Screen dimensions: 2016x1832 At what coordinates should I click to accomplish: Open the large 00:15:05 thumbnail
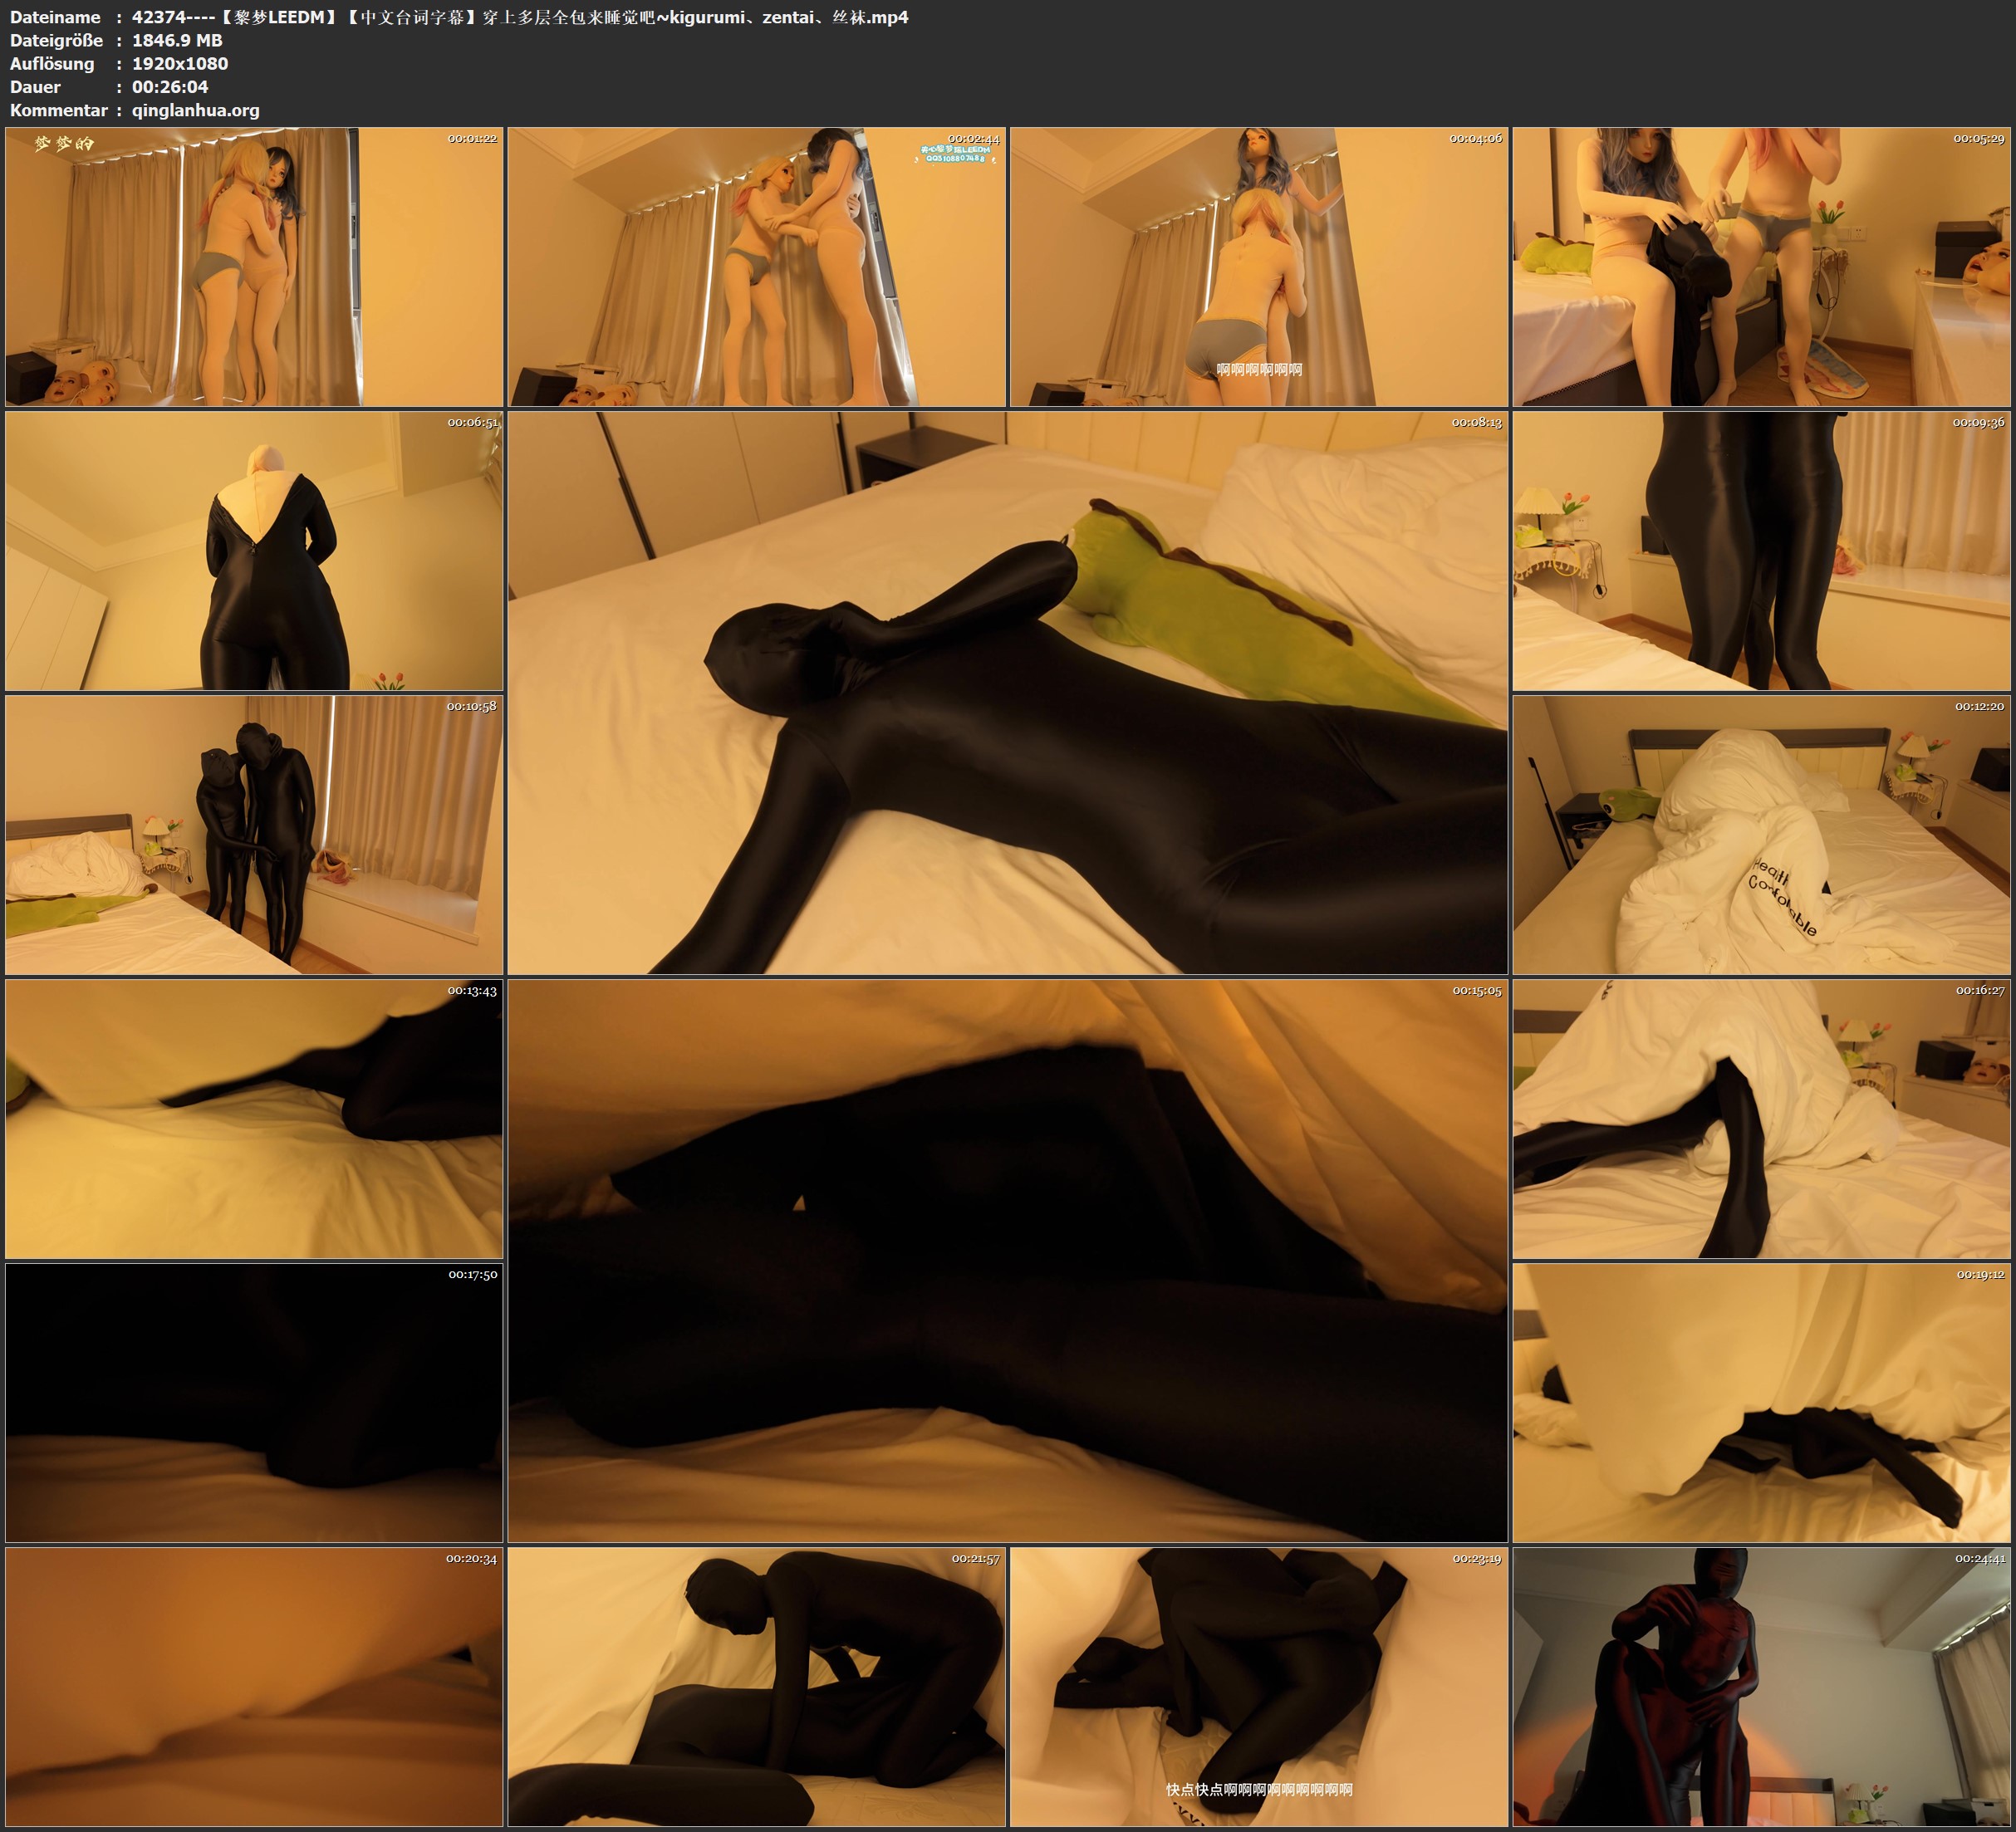(x=1007, y=1261)
